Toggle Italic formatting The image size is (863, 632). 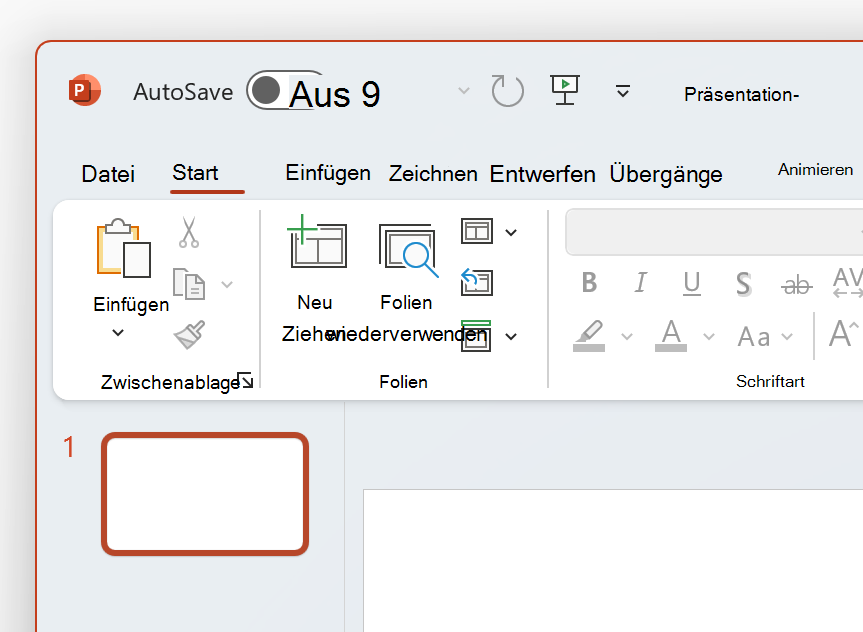(x=640, y=283)
